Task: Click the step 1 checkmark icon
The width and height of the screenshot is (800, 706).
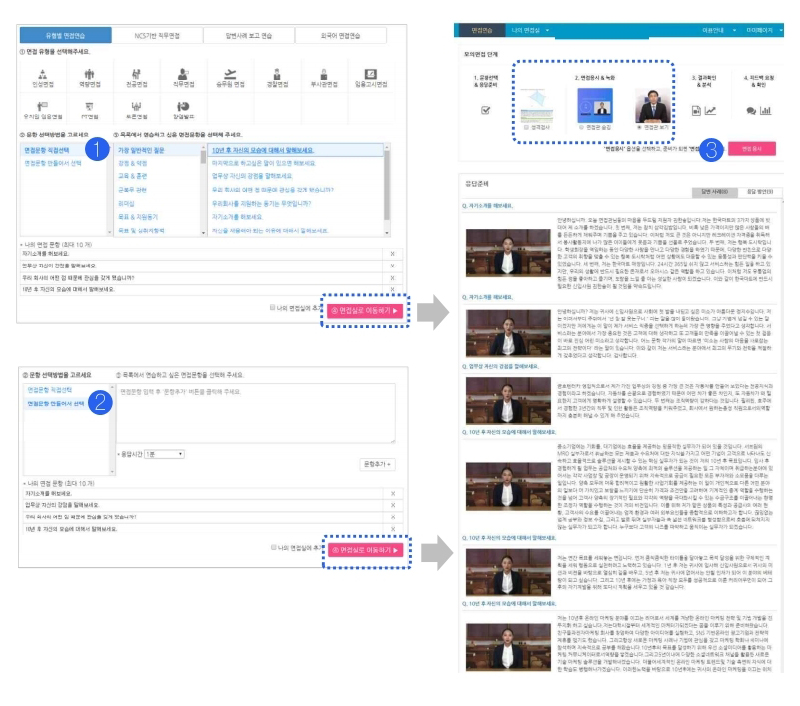Action: [x=485, y=110]
